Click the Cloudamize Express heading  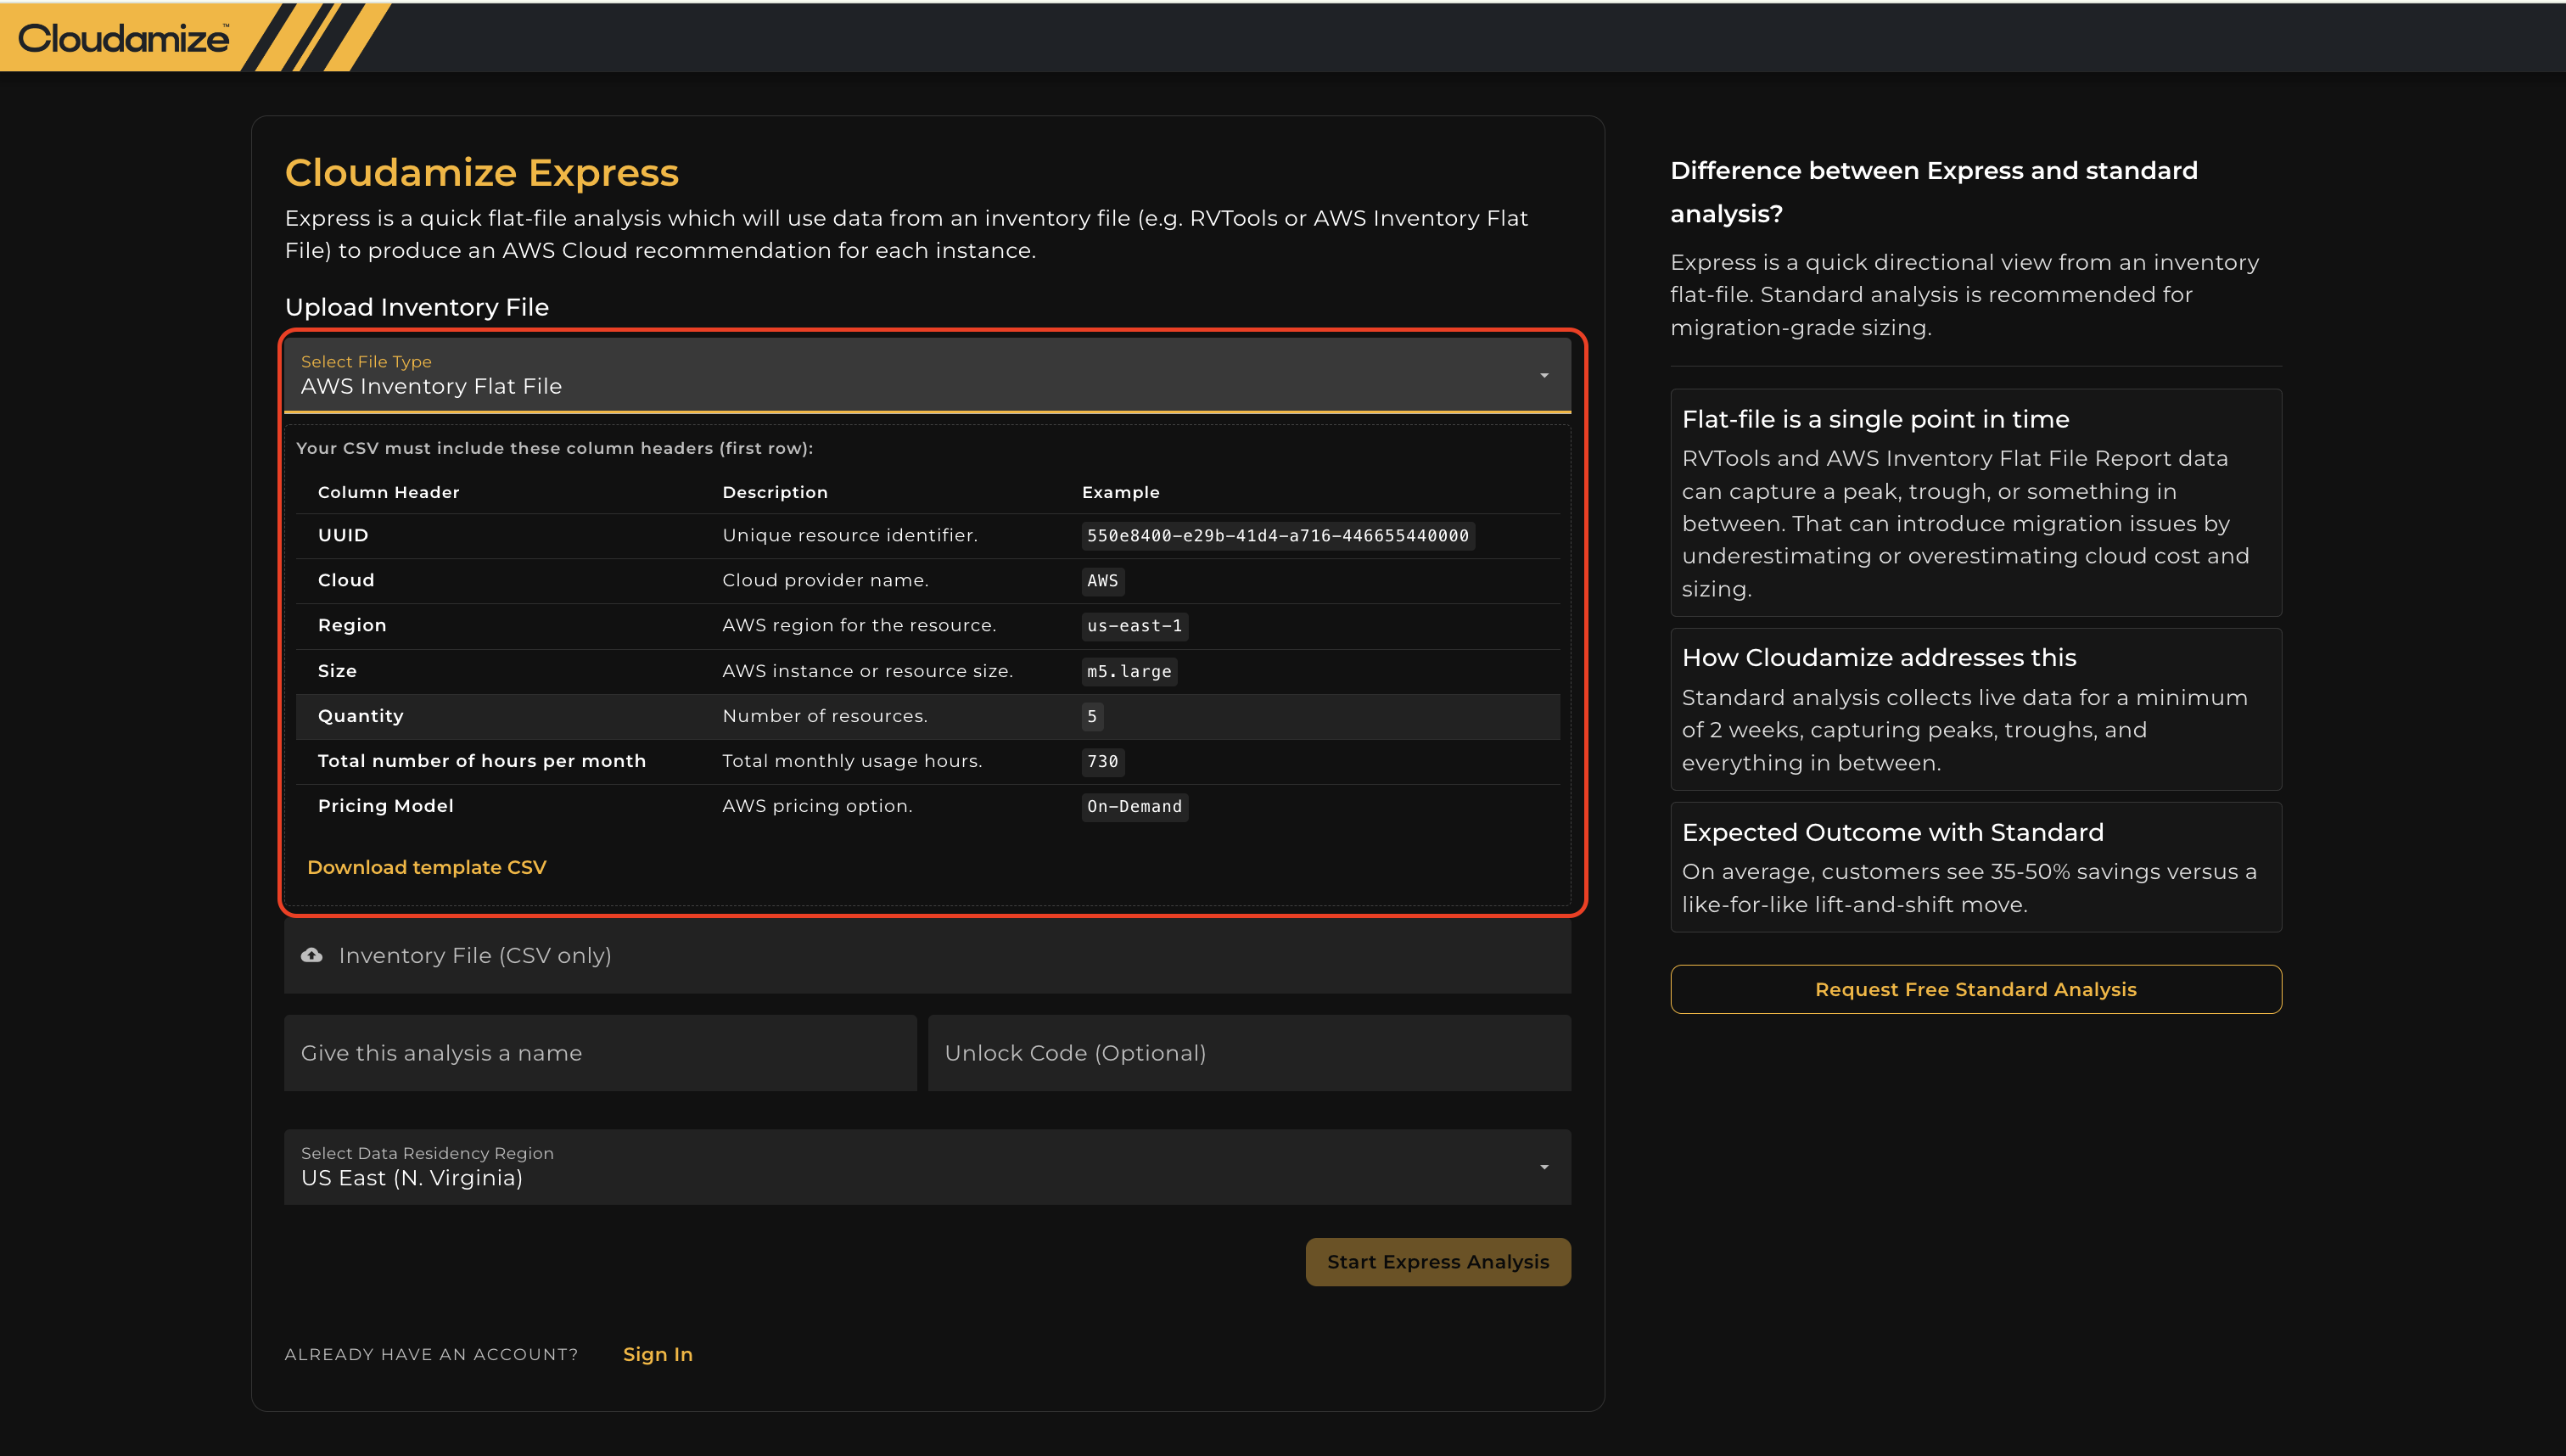[x=482, y=173]
